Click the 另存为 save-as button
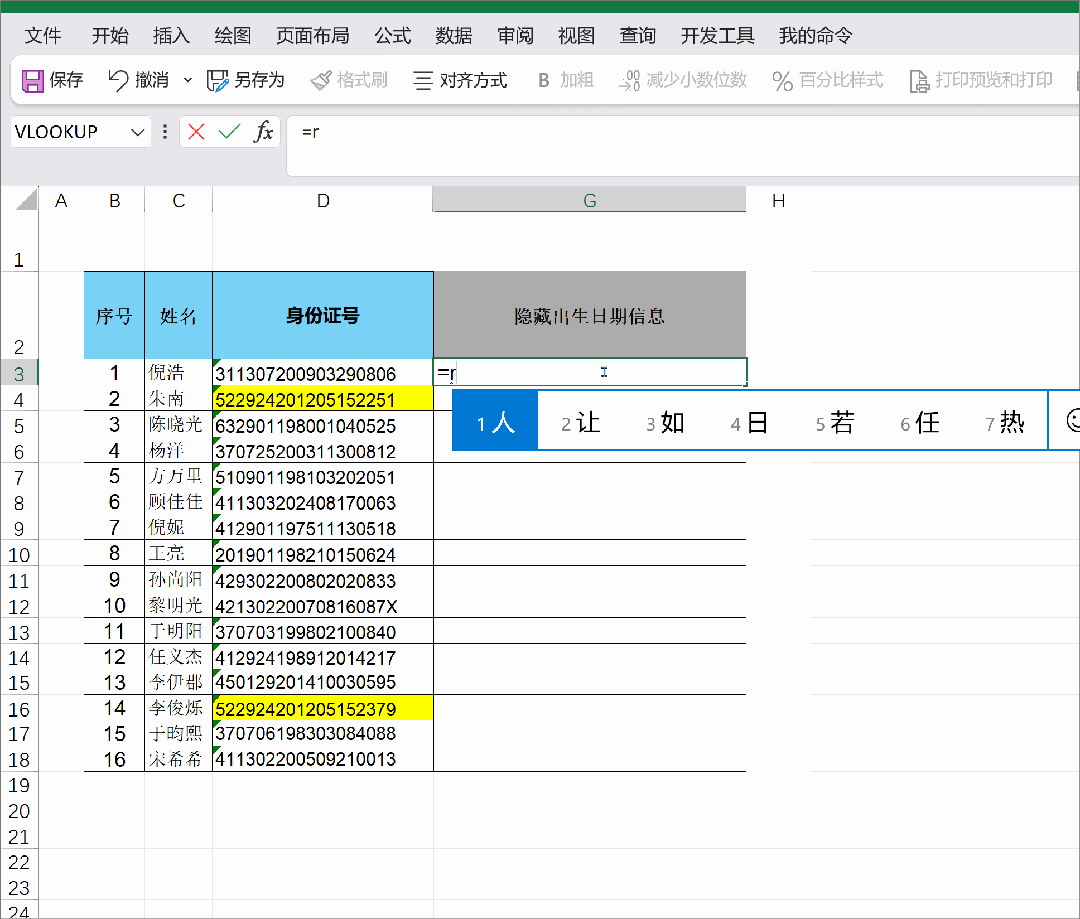 (246, 80)
